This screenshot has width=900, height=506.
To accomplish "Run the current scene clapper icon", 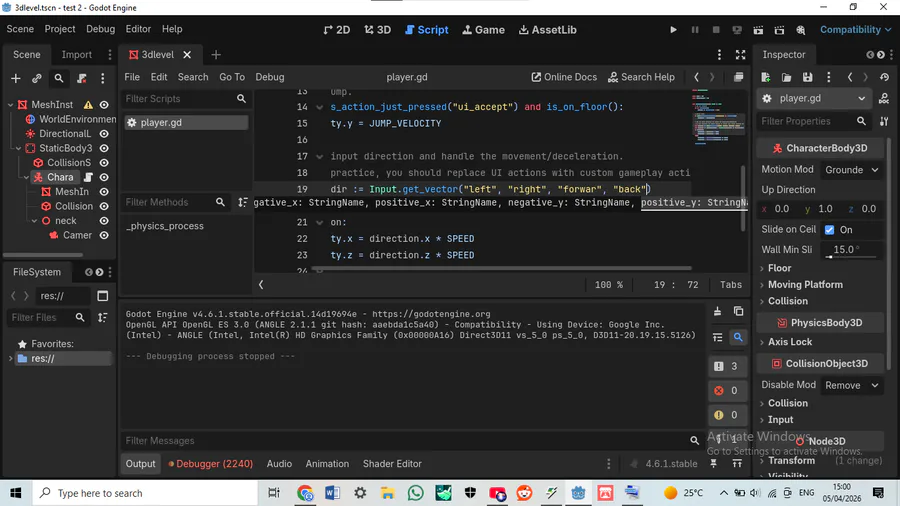I will click(758, 30).
